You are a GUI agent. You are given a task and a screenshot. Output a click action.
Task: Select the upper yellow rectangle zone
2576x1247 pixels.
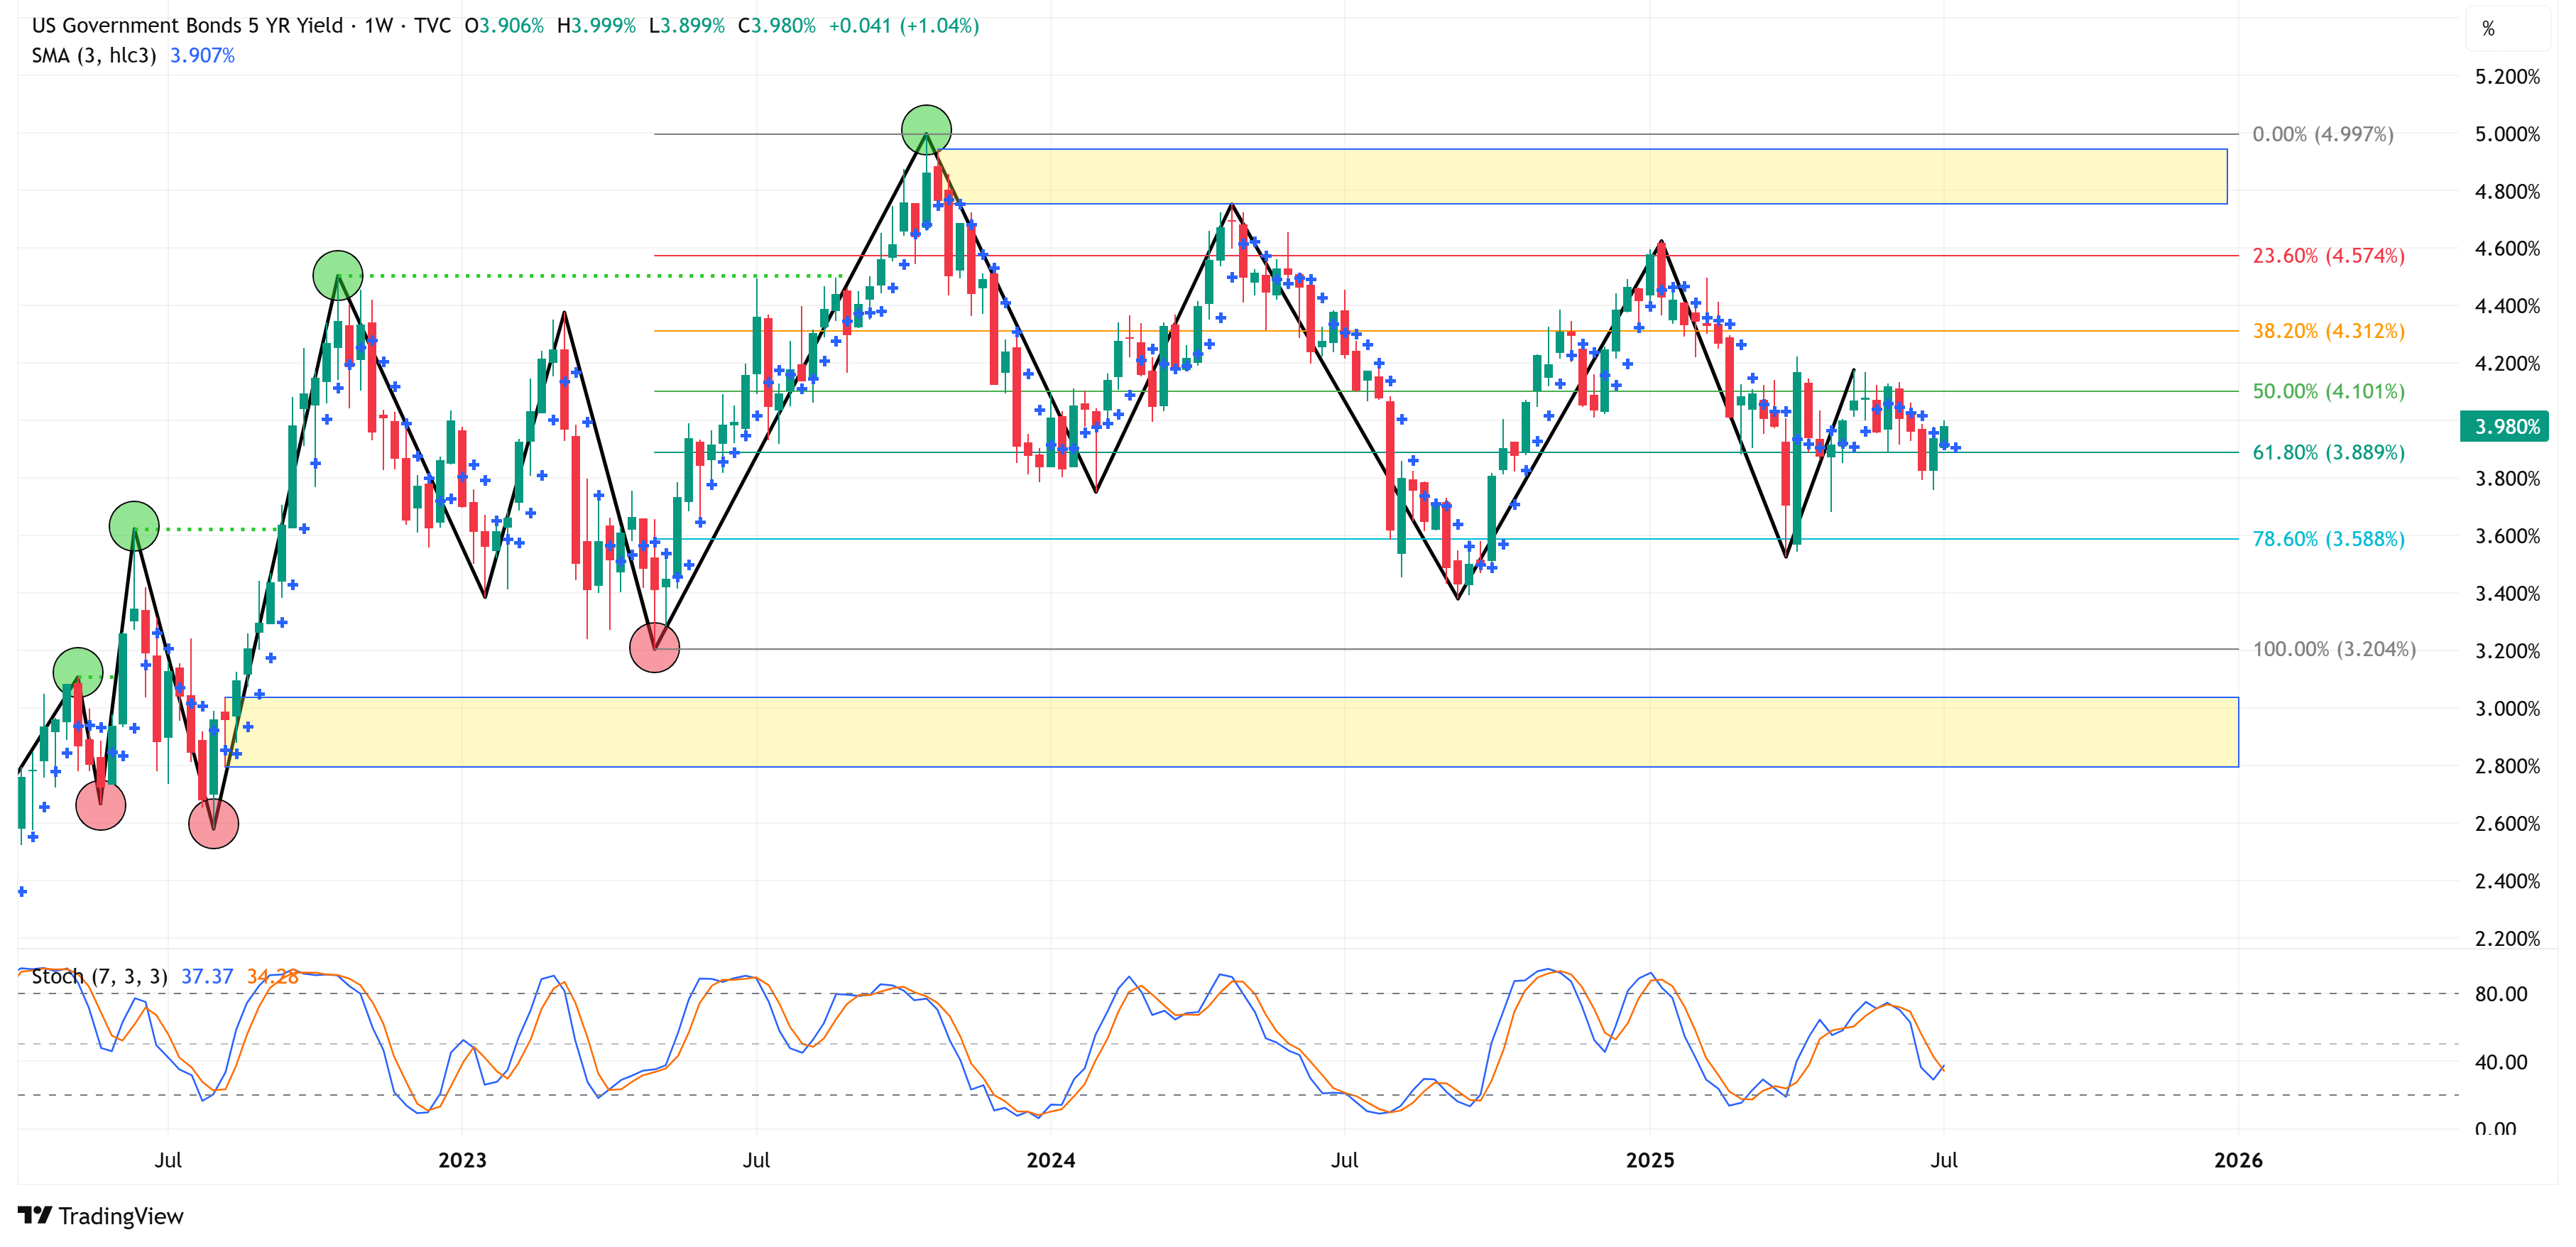[1600, 177]
